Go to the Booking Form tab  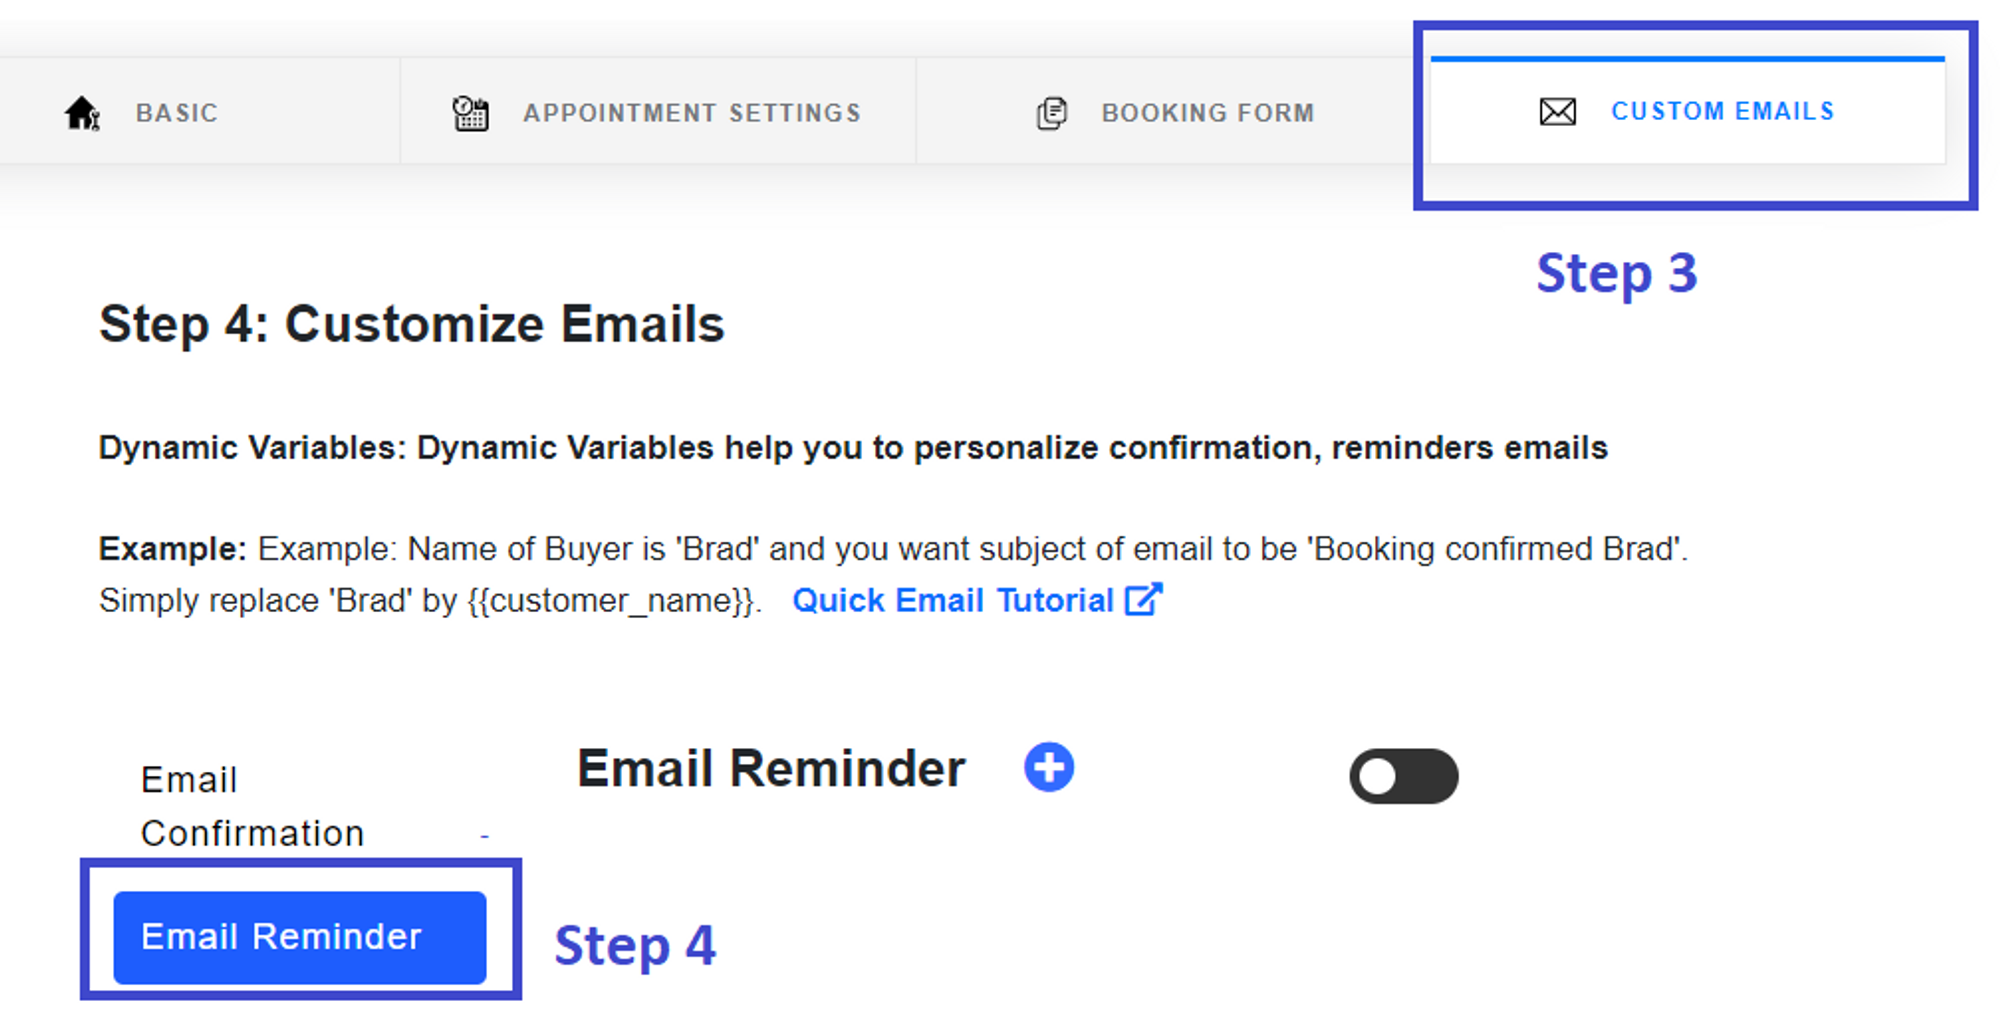(x=1208, y=113)
